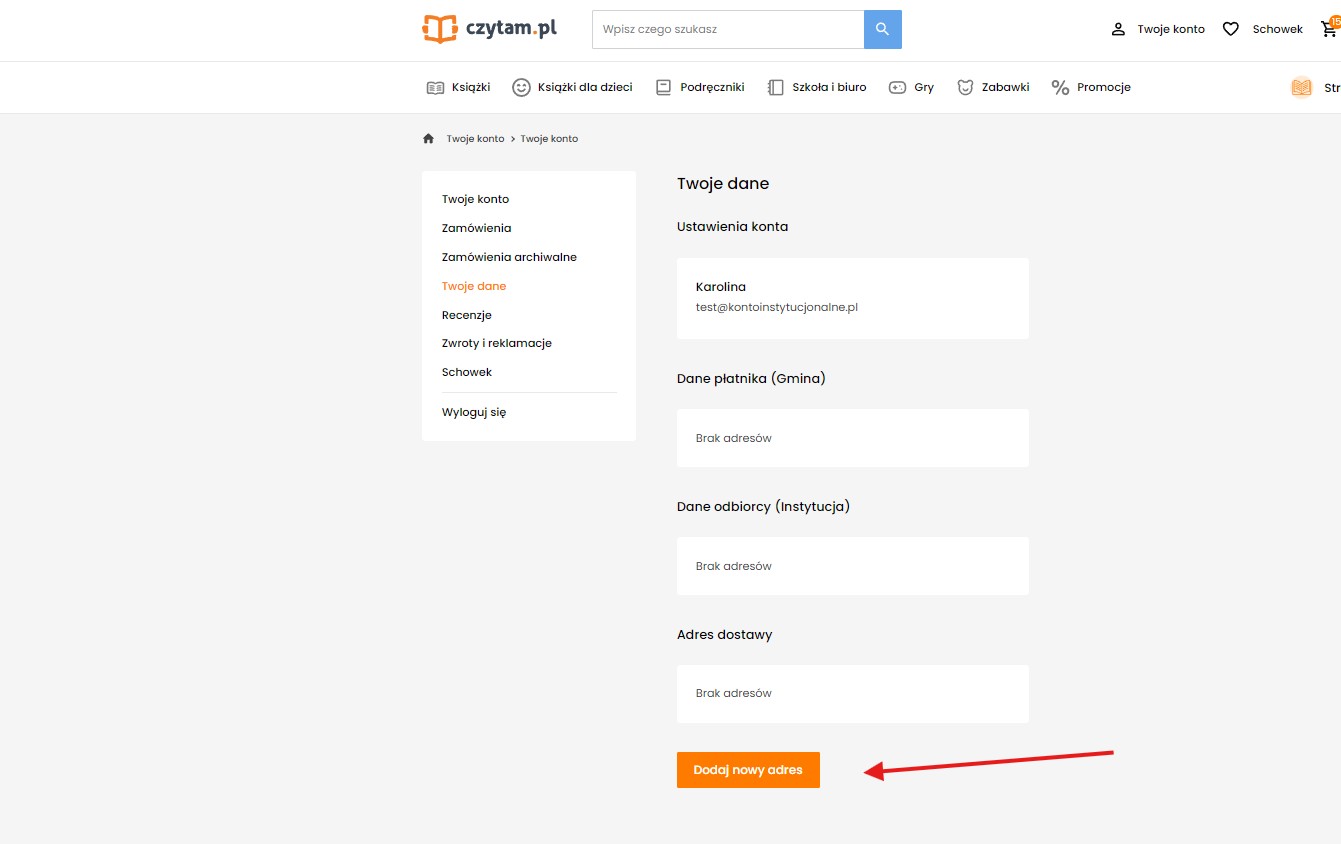Screen dimensions: 1341x844
Task: Open Recenzje in the sidebar
Action: pos(467,315)
